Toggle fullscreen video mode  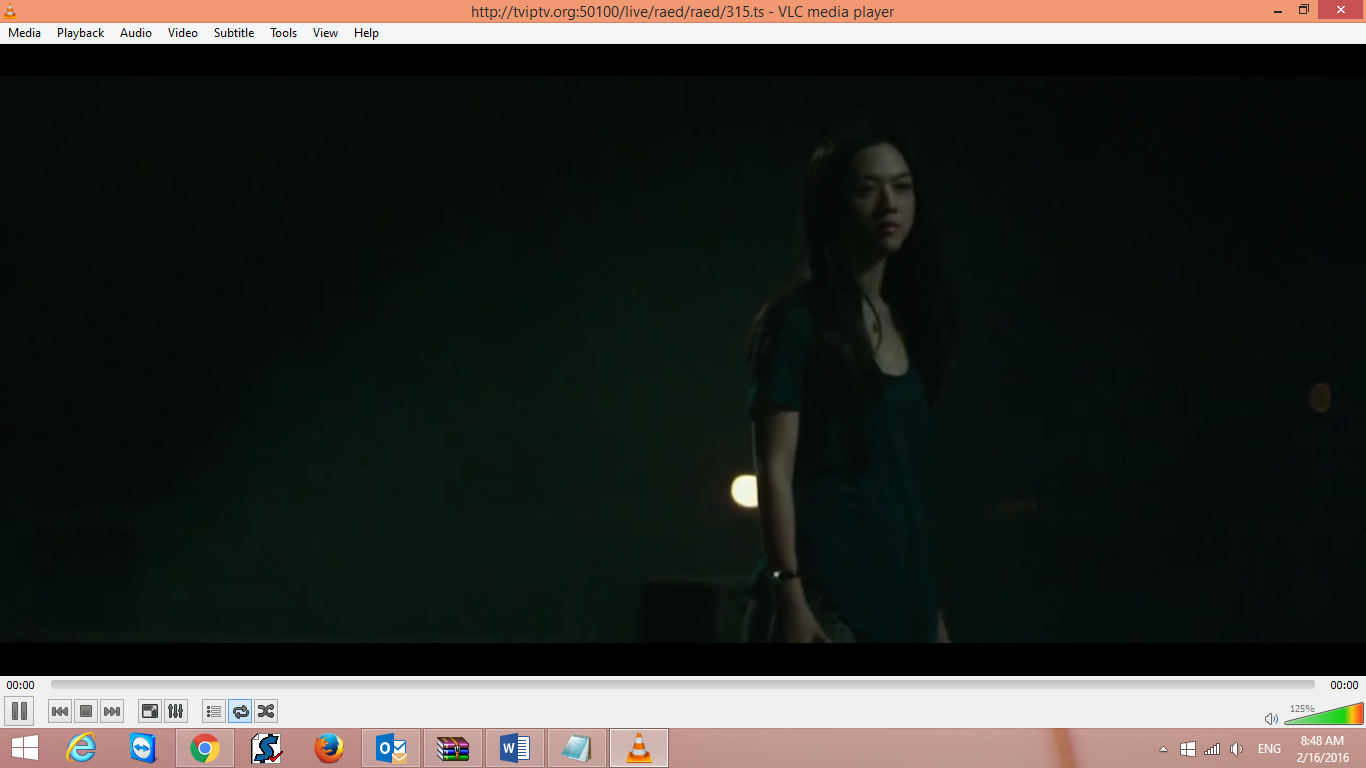pos(150,711)
